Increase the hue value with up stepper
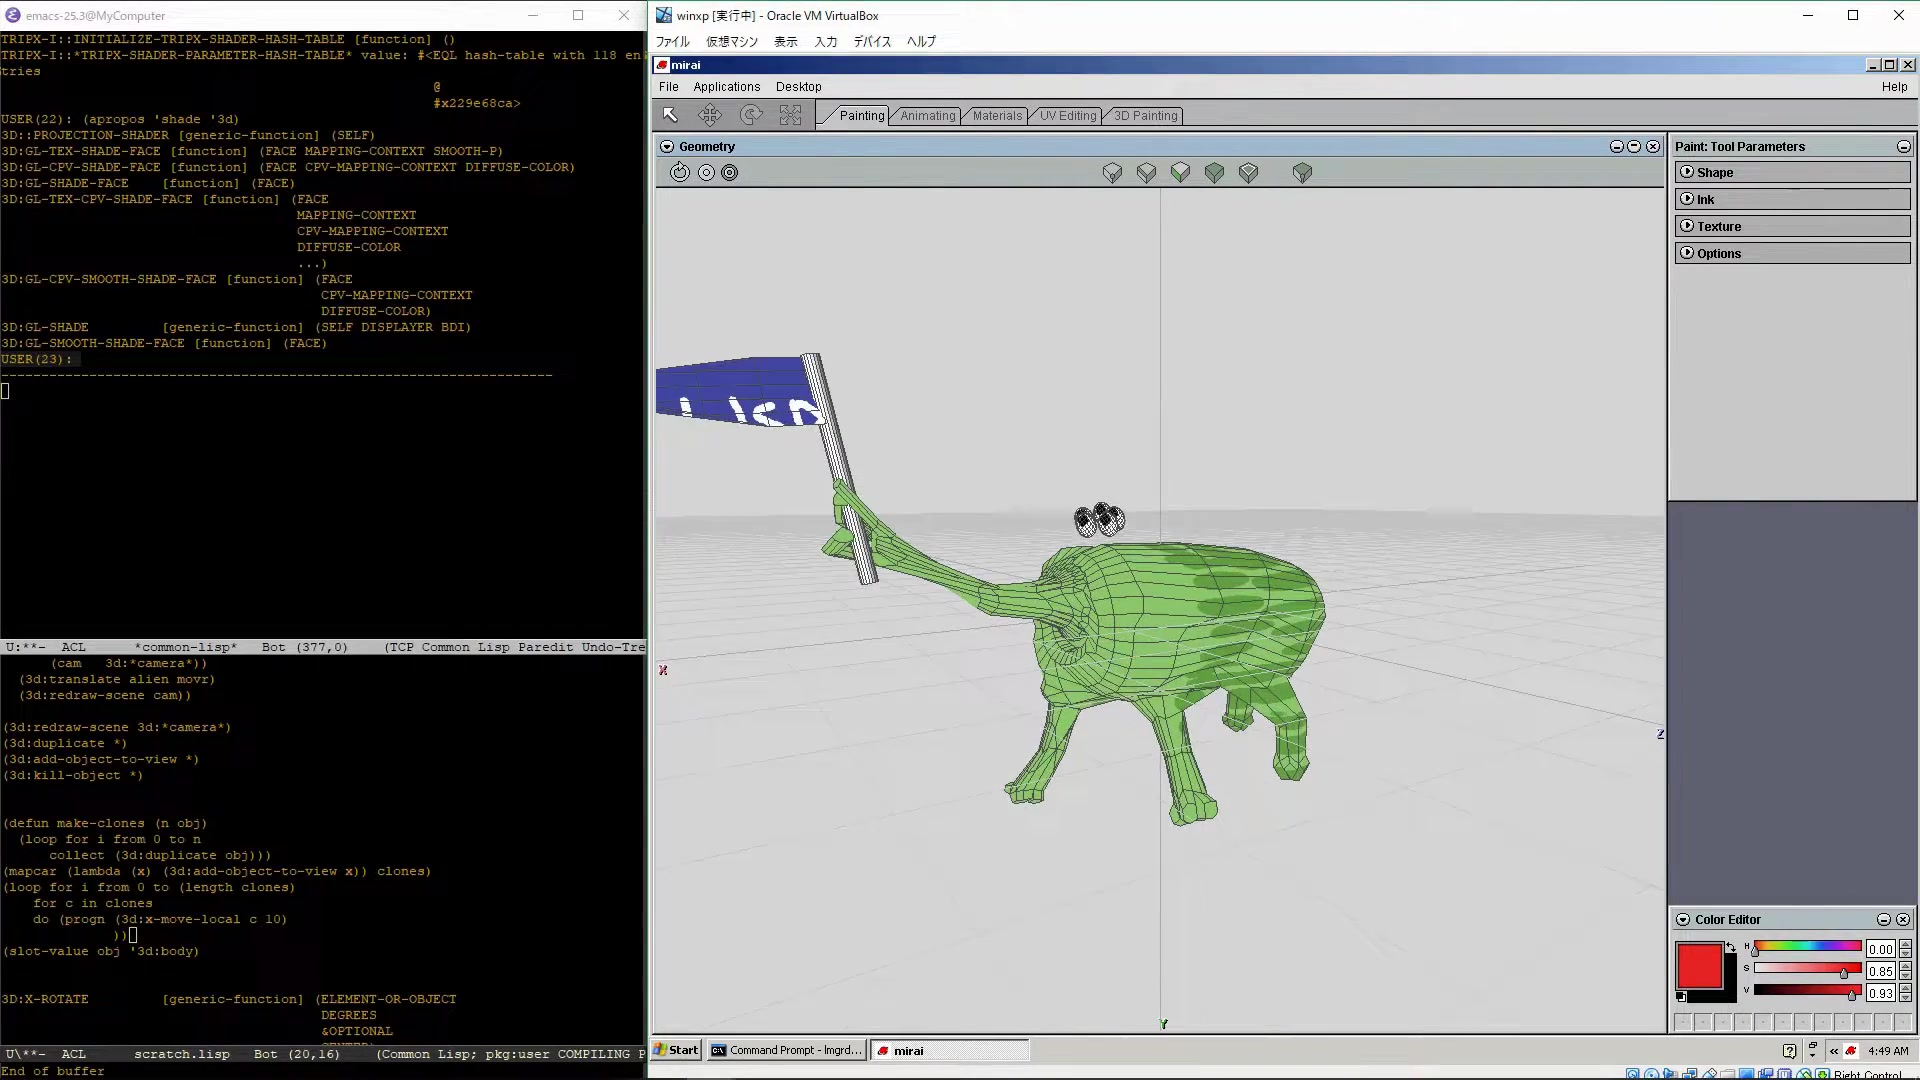Viewport: 1920px width, 1080px height. (1905, 944)
